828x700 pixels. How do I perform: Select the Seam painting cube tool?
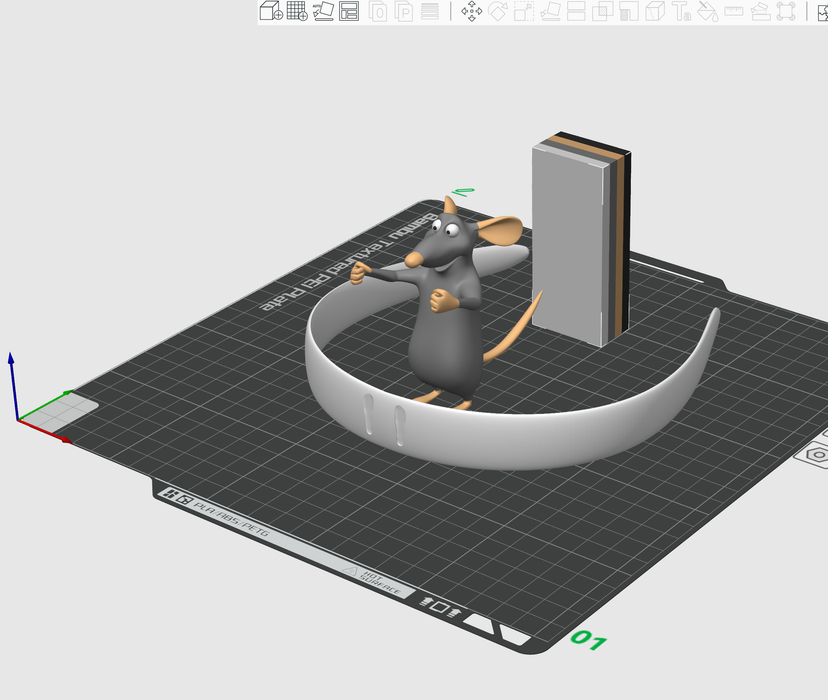click(655, 12)
